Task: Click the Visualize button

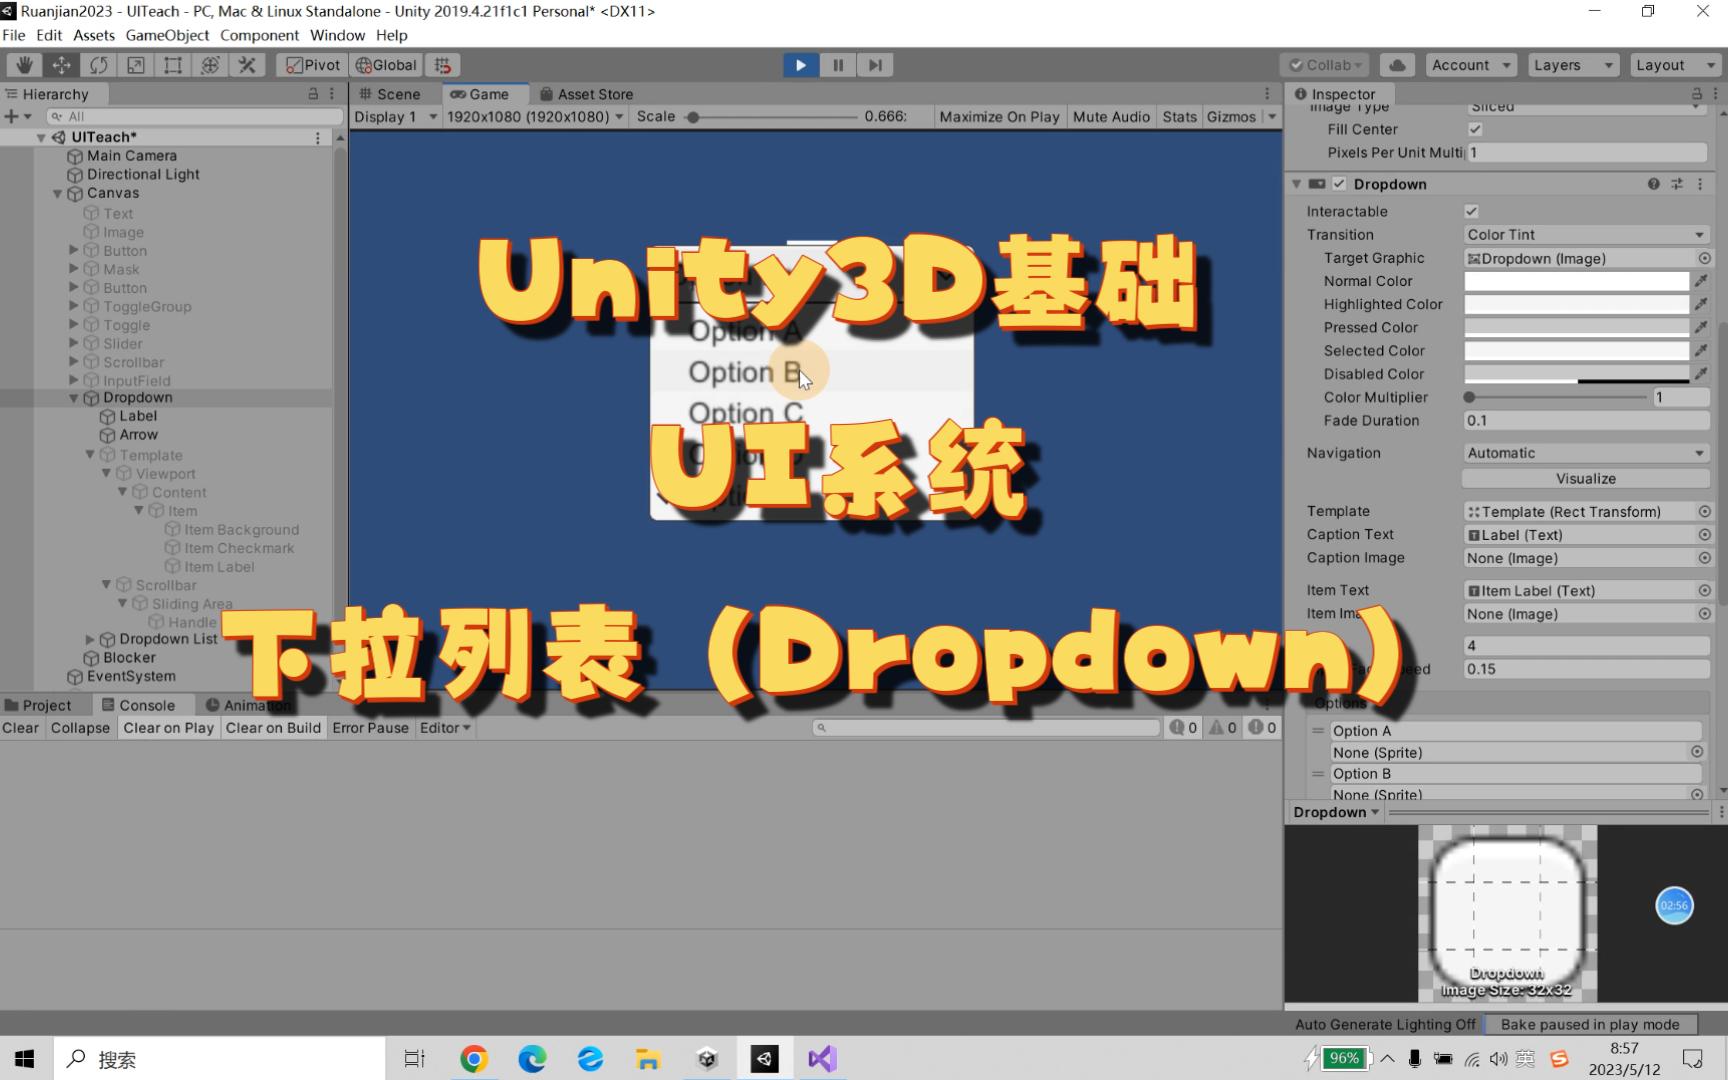Action: pyautogui.click(x=1586, y=479)
